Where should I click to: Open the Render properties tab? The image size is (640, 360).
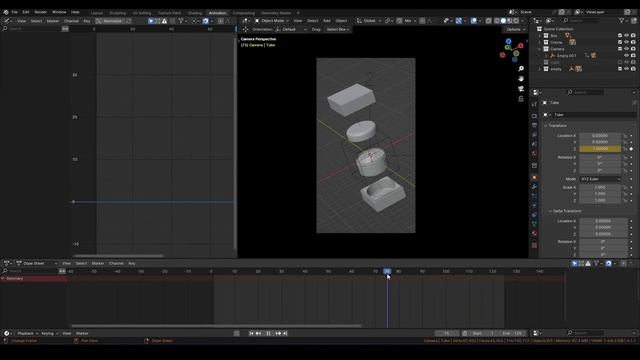[x=534, y=116]
